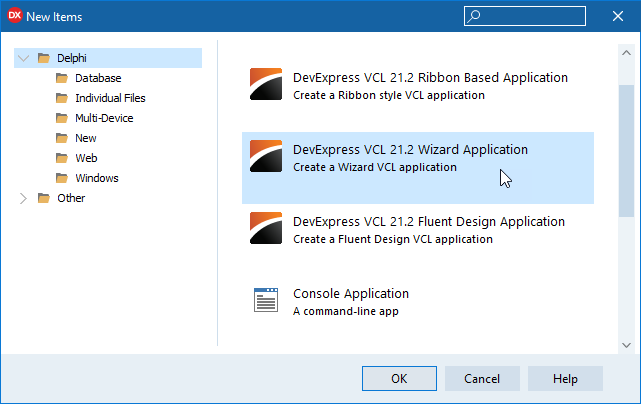Click 'Create a Ribbon style VCL application' text
641x404 pixels.
[389, 95]
